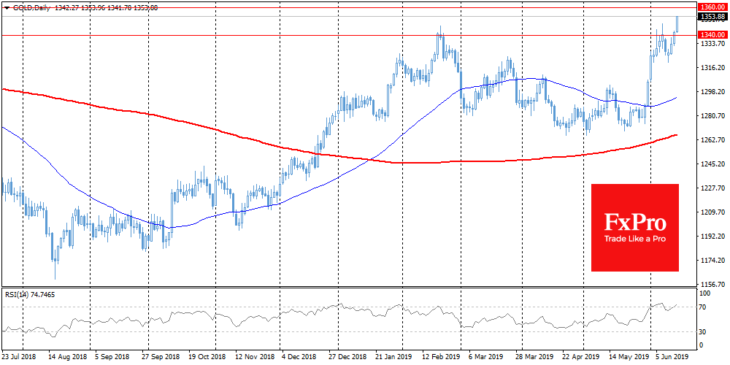Select the red 1360.00 price level tag

point(712,7)
